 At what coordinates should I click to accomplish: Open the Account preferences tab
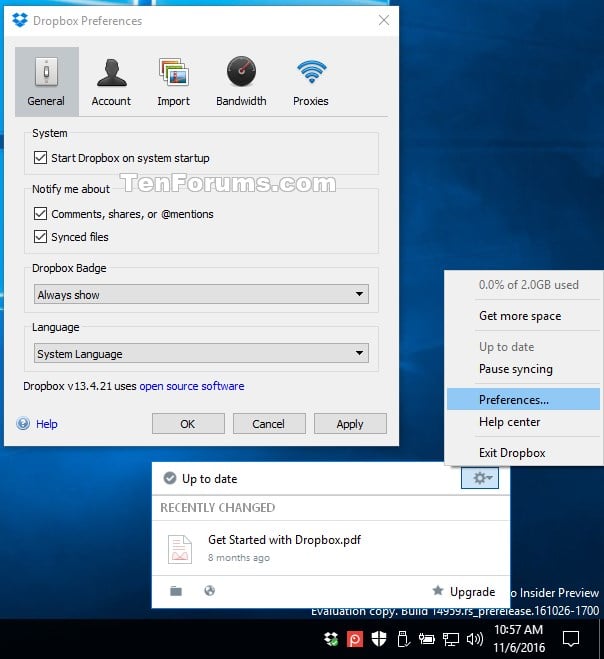coord(111,82)
